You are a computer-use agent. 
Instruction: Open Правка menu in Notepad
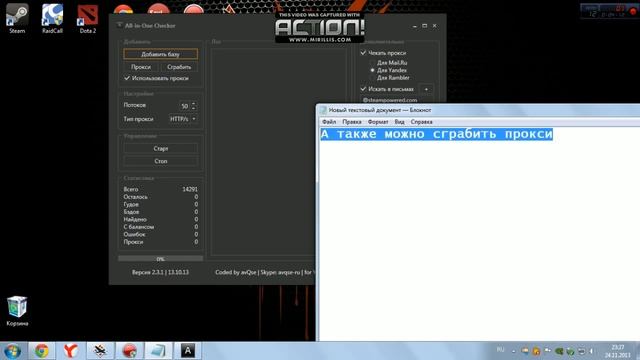[352, 122]
